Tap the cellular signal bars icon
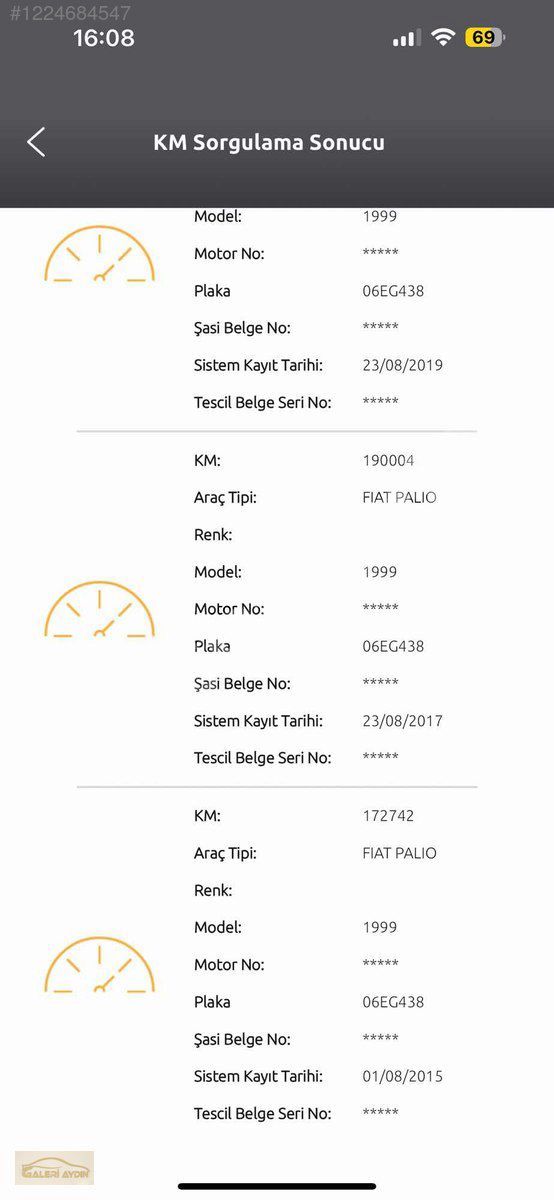 point(406,38)
